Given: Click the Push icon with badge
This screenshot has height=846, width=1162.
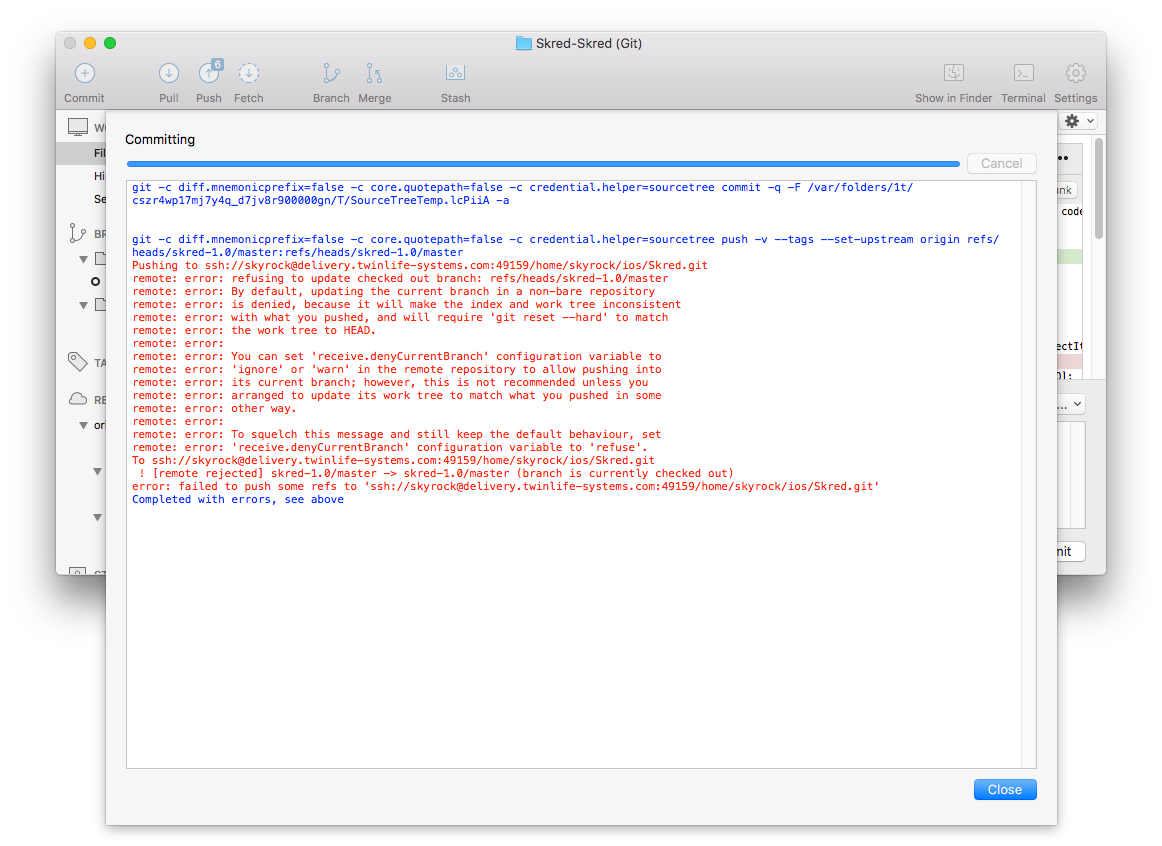Looking at the screenshot, I should coord(210,72).
